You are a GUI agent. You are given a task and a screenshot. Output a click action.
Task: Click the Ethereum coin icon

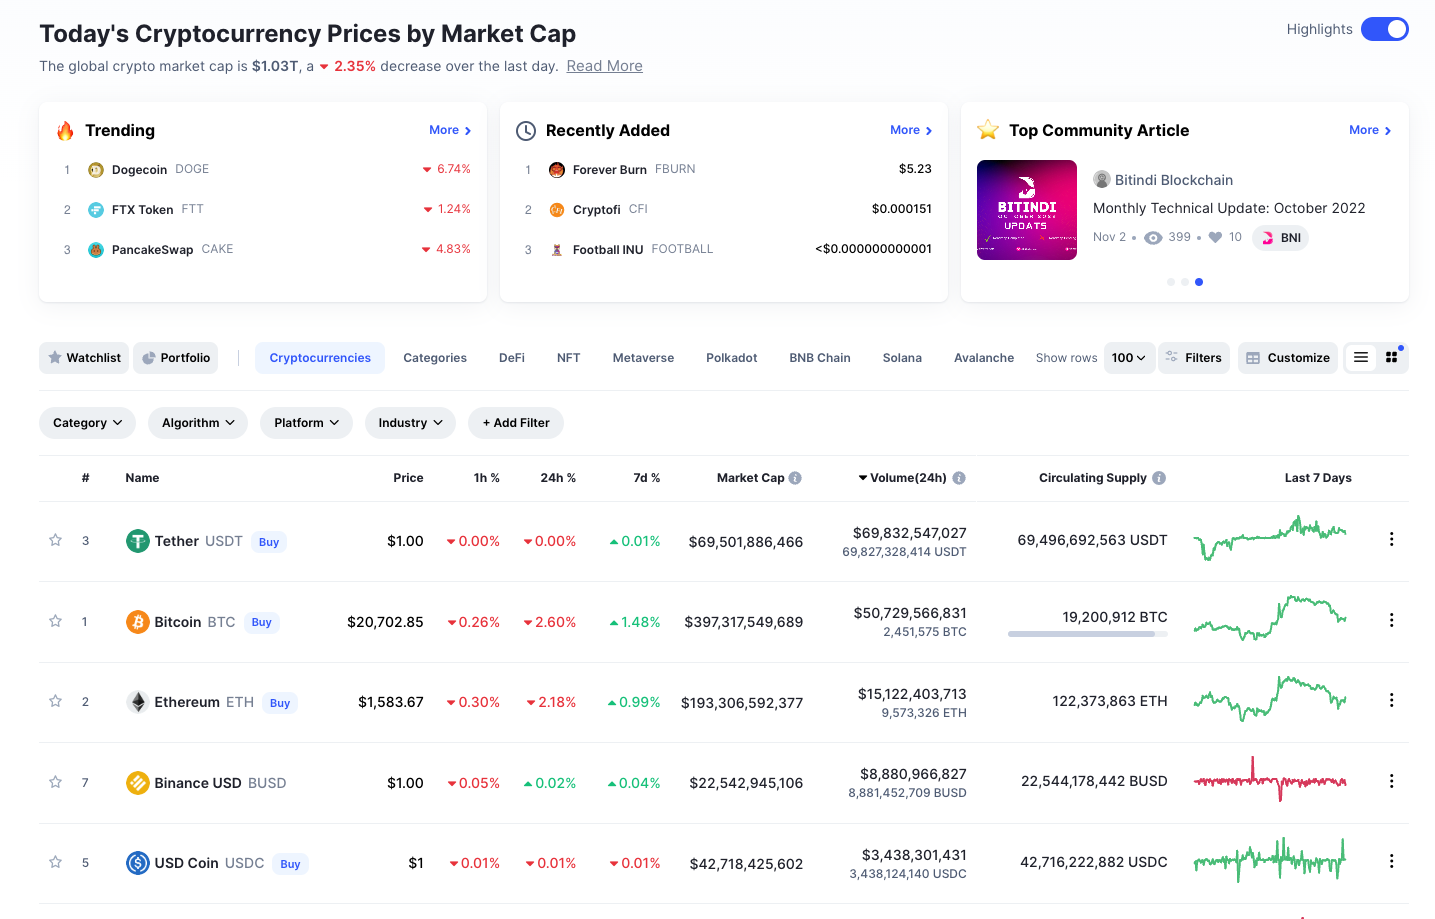point(137,702)
